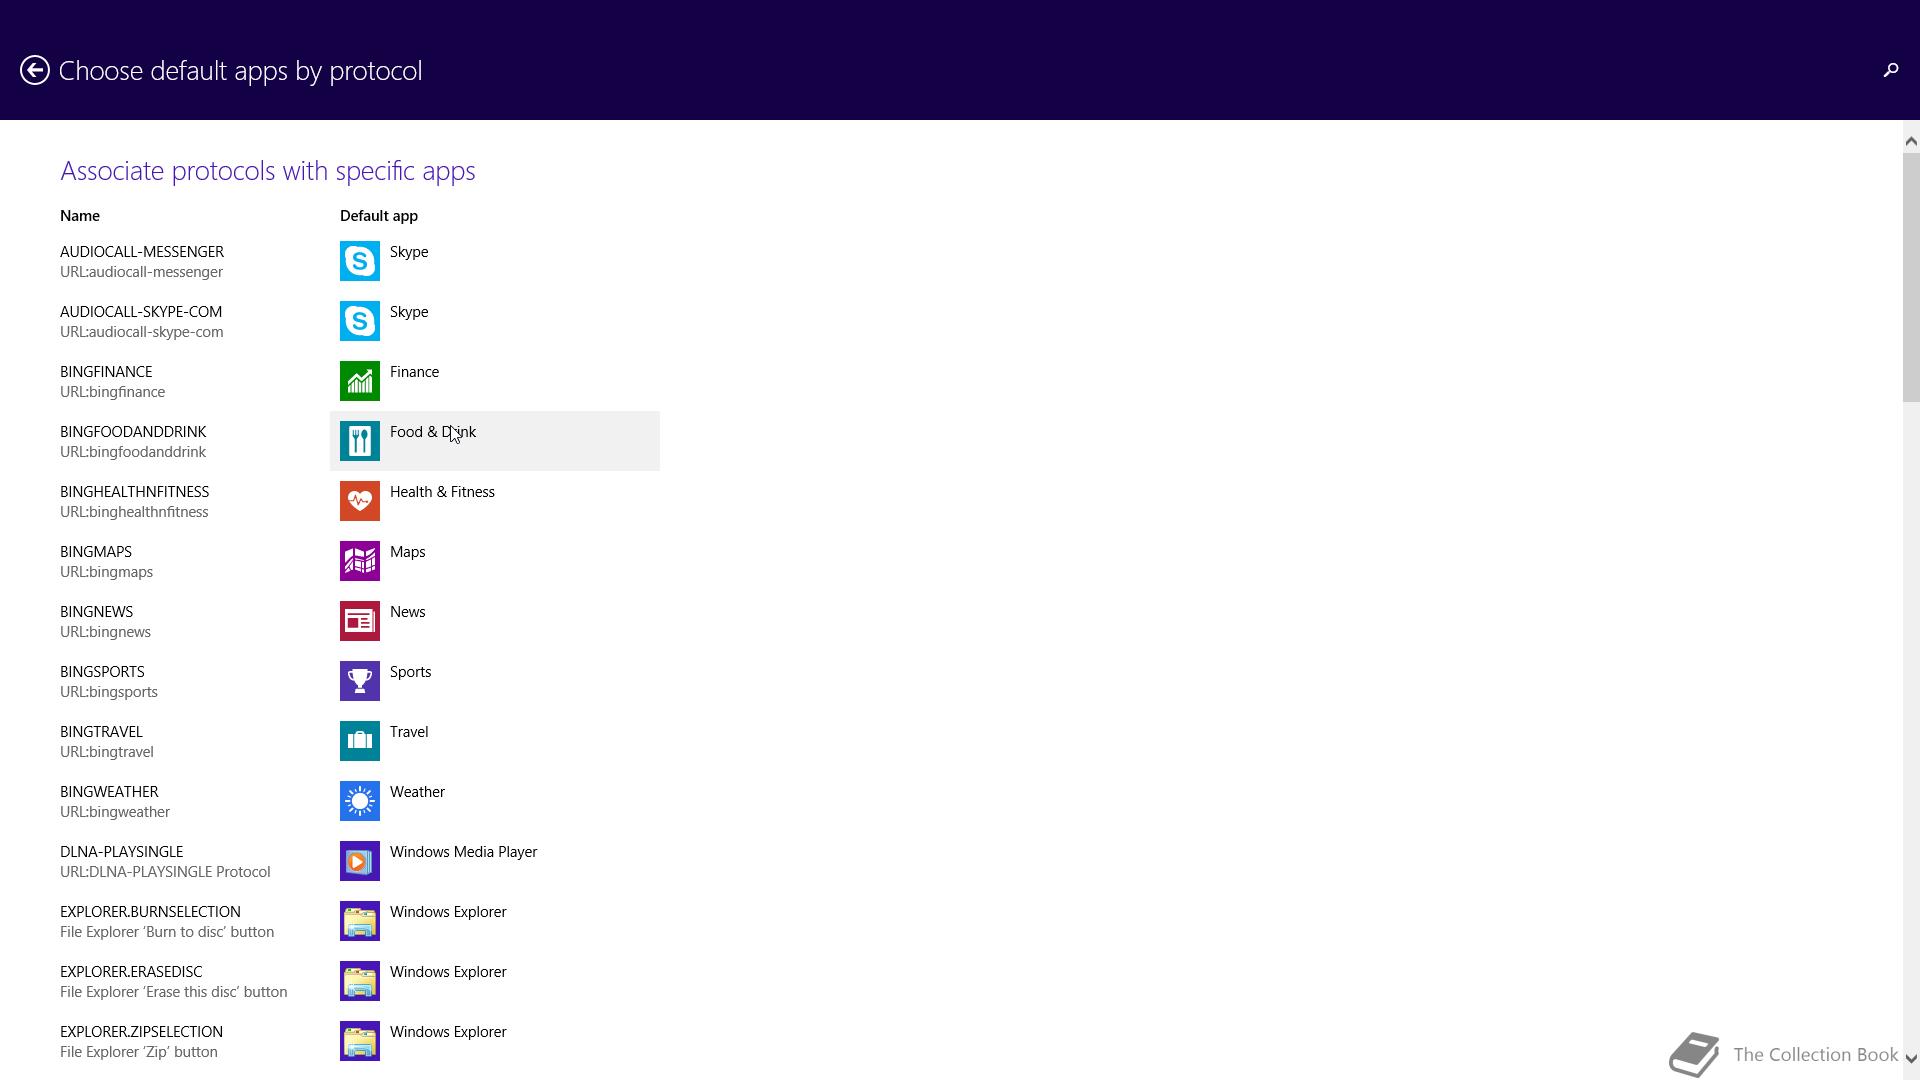The width and height of the screenshot is (1920, 1080).
Task: Click the Maps app icon
Action: (360, 561)
